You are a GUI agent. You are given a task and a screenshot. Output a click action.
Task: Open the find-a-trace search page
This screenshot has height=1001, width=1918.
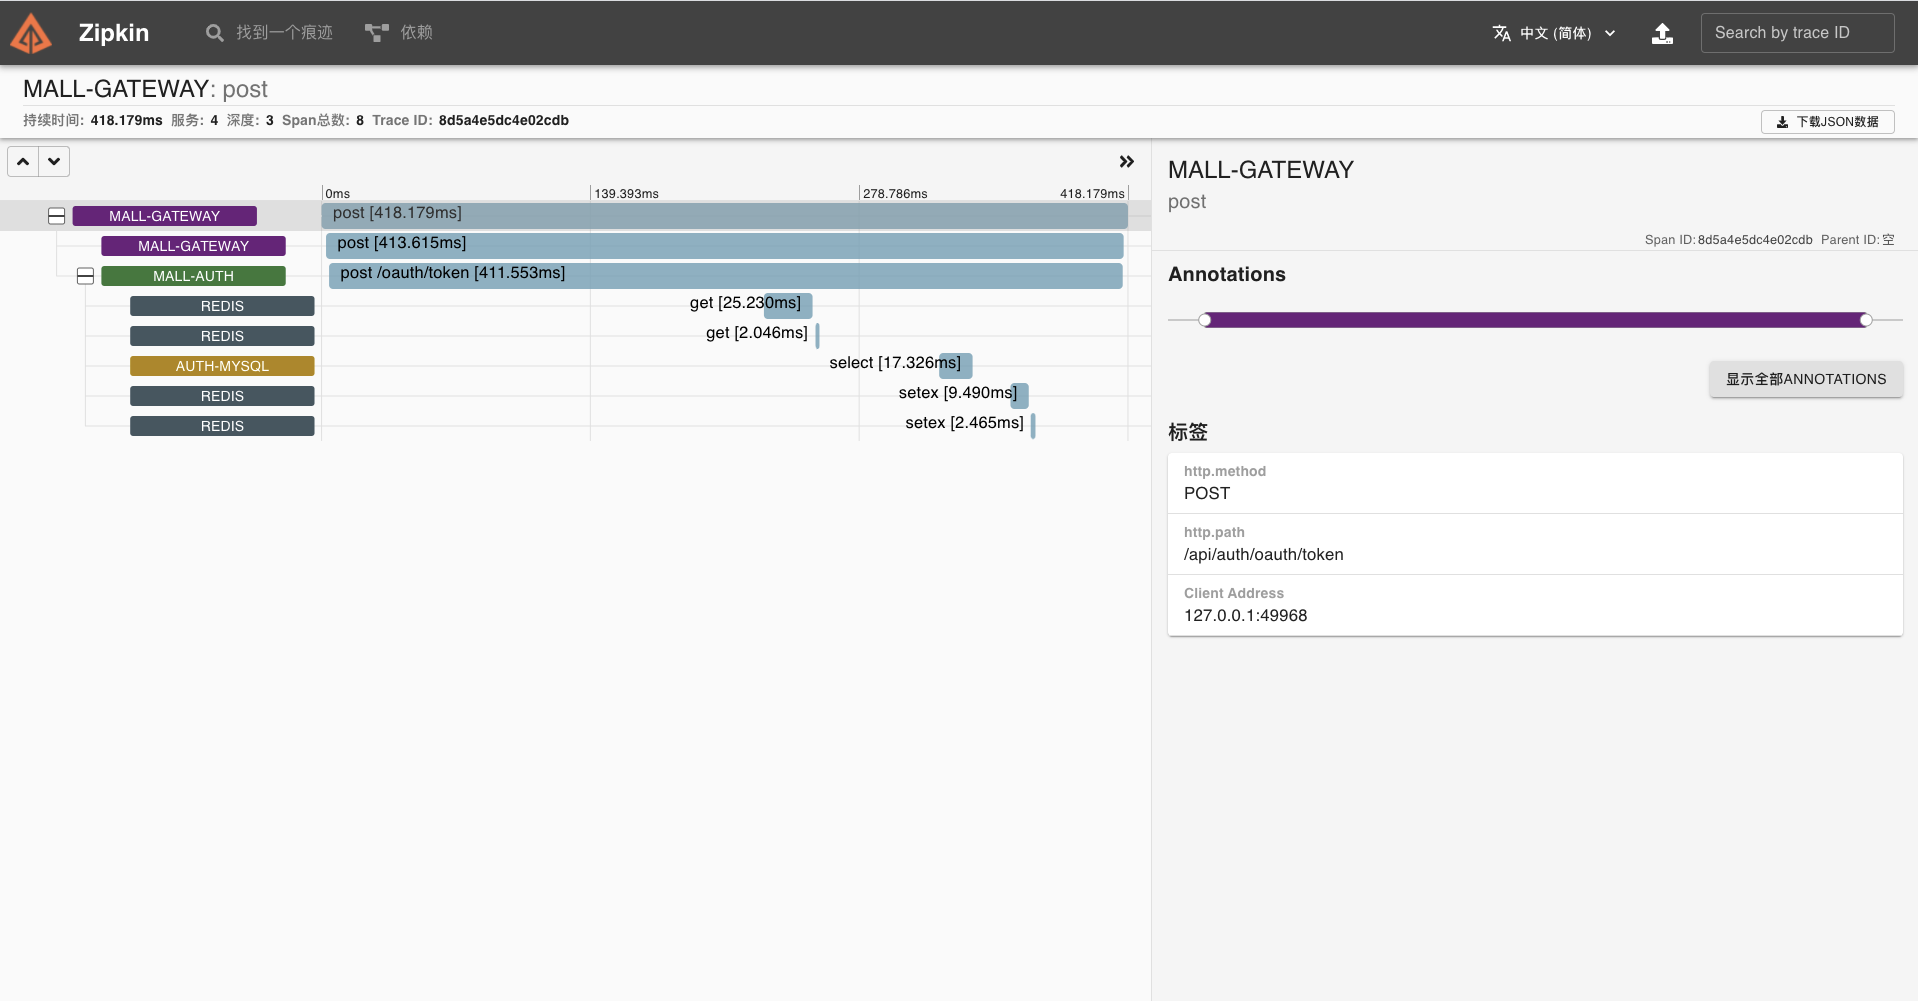point(269,33)
